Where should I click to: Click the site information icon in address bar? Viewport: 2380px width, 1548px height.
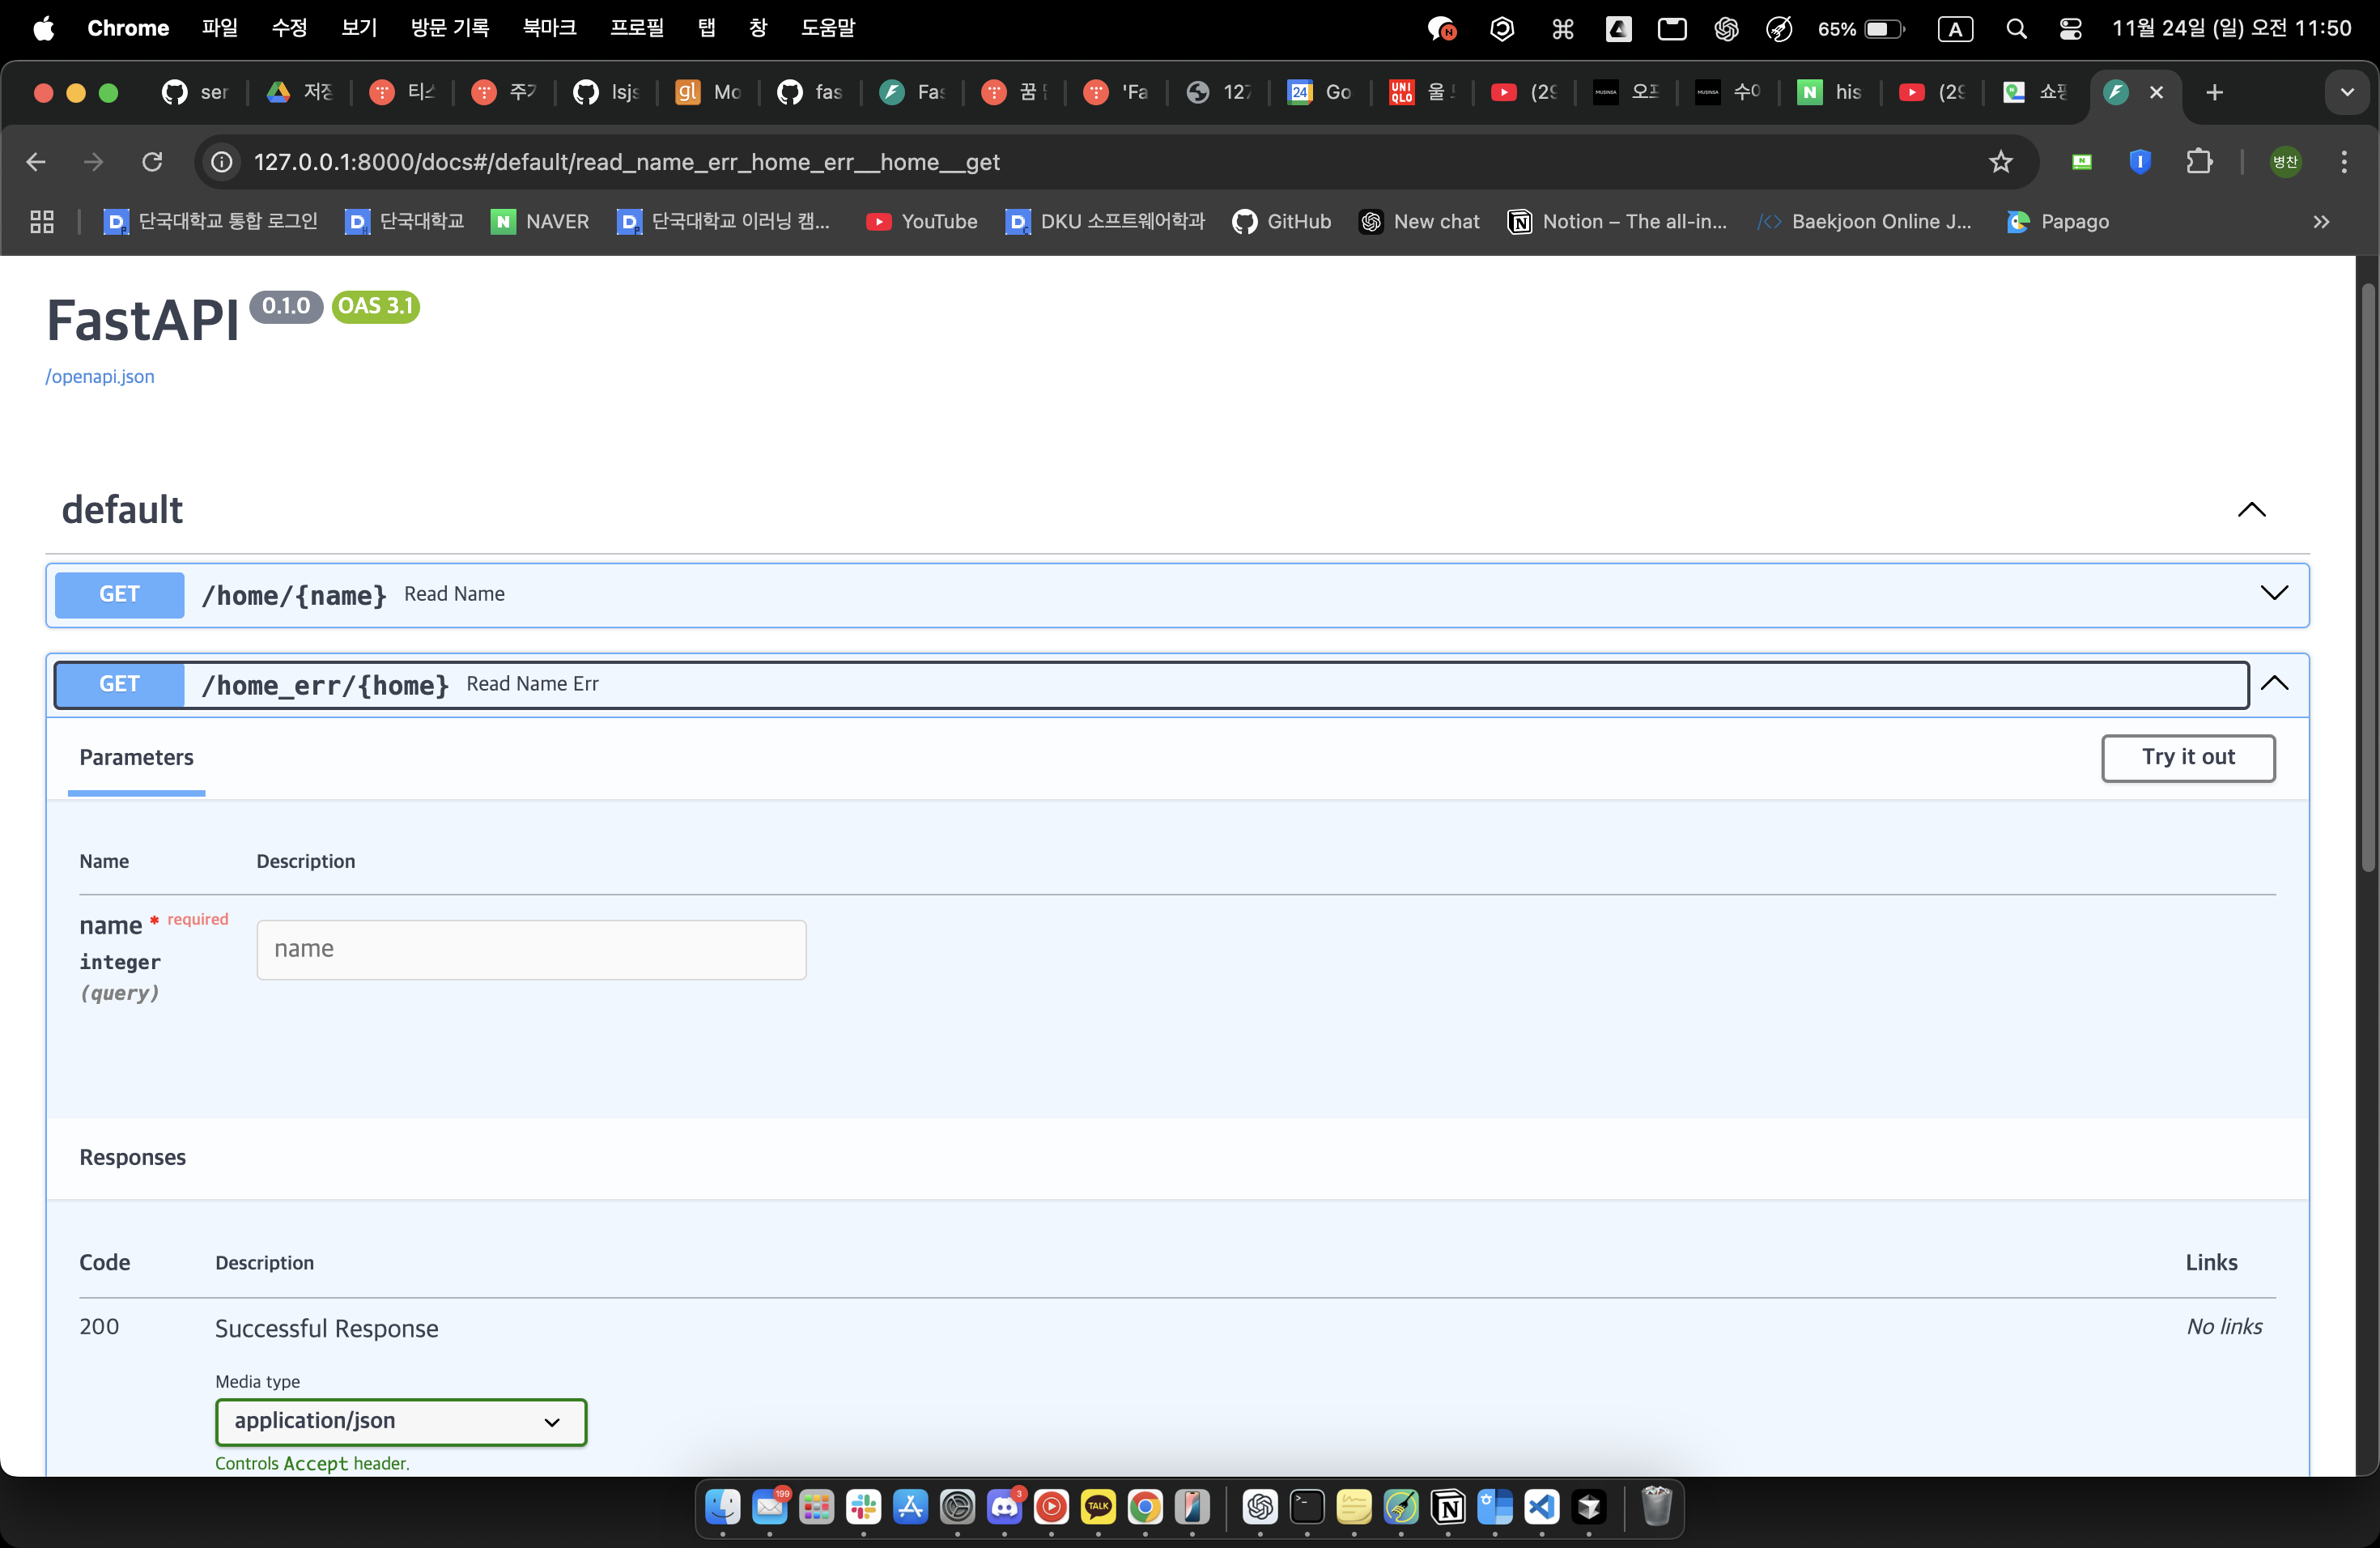click(x=222, y=162)
